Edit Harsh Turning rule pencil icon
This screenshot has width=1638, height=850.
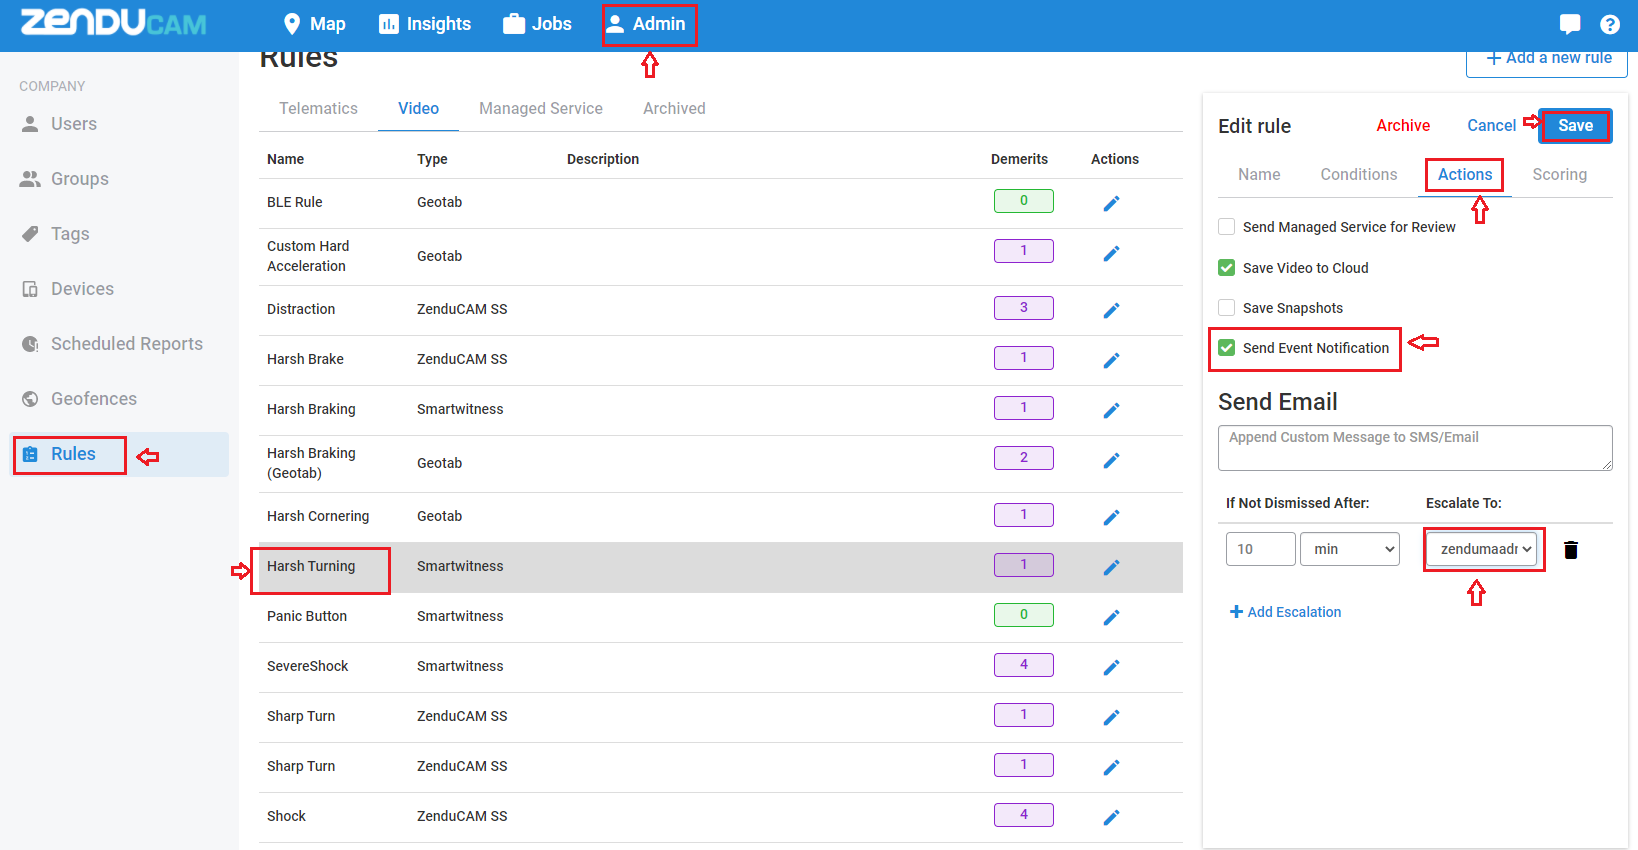click(1111, 567)
